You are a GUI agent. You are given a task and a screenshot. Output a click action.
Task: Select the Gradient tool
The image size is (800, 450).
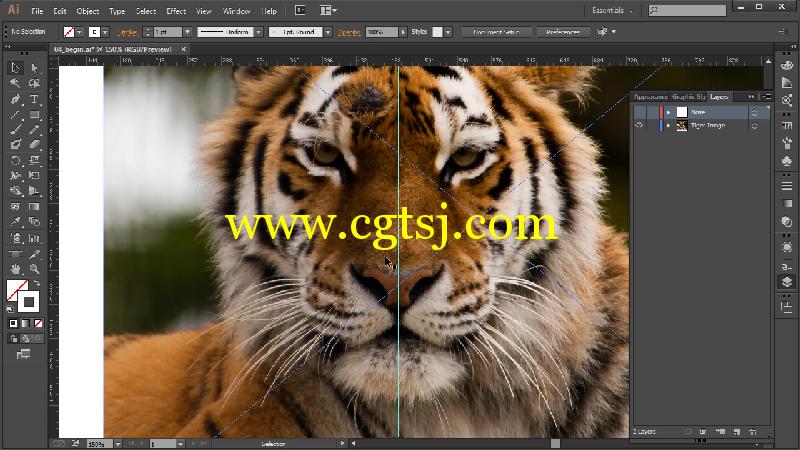point(34,207)
